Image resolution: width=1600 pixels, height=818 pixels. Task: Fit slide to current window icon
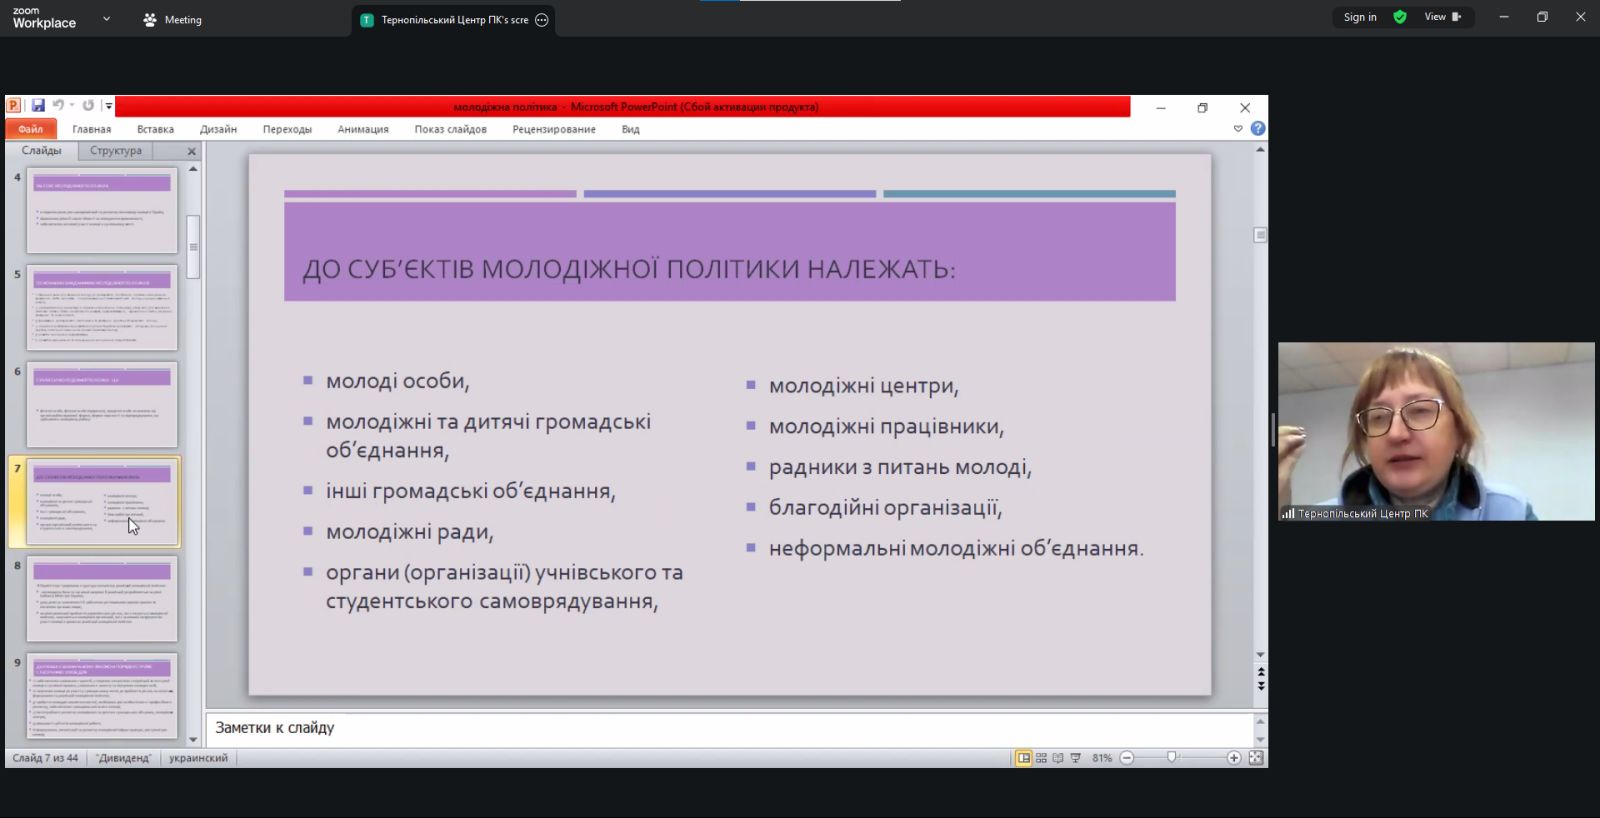point(1256,758)
